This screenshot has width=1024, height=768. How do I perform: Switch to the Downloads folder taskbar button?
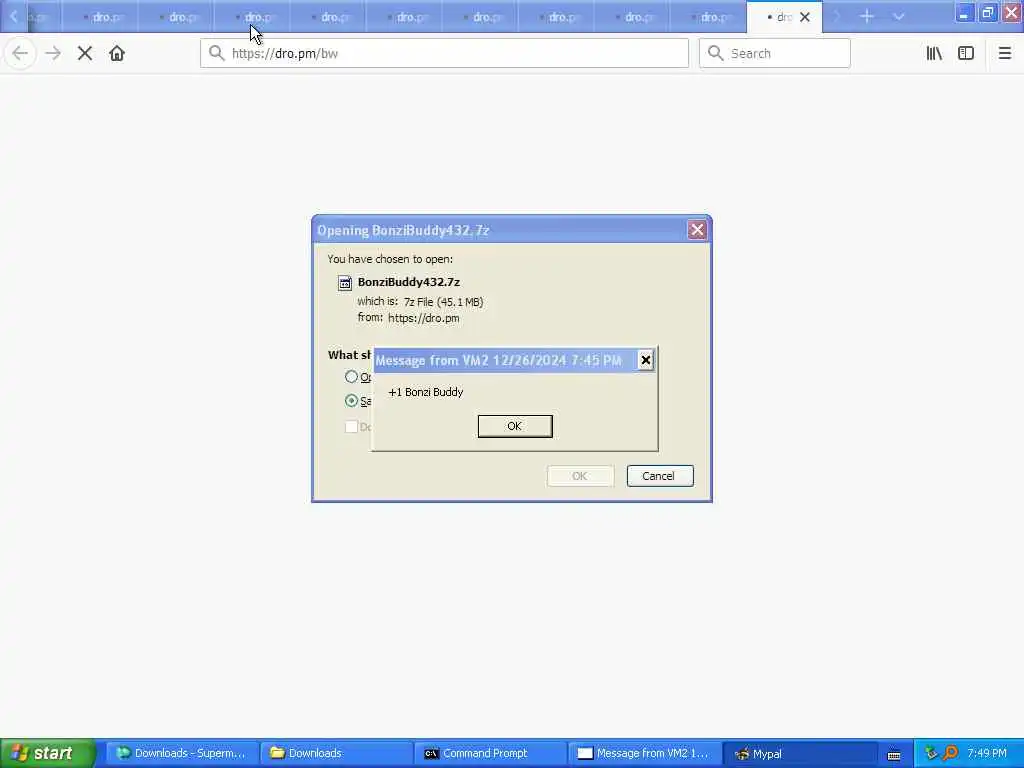click(x=336, y=753)
